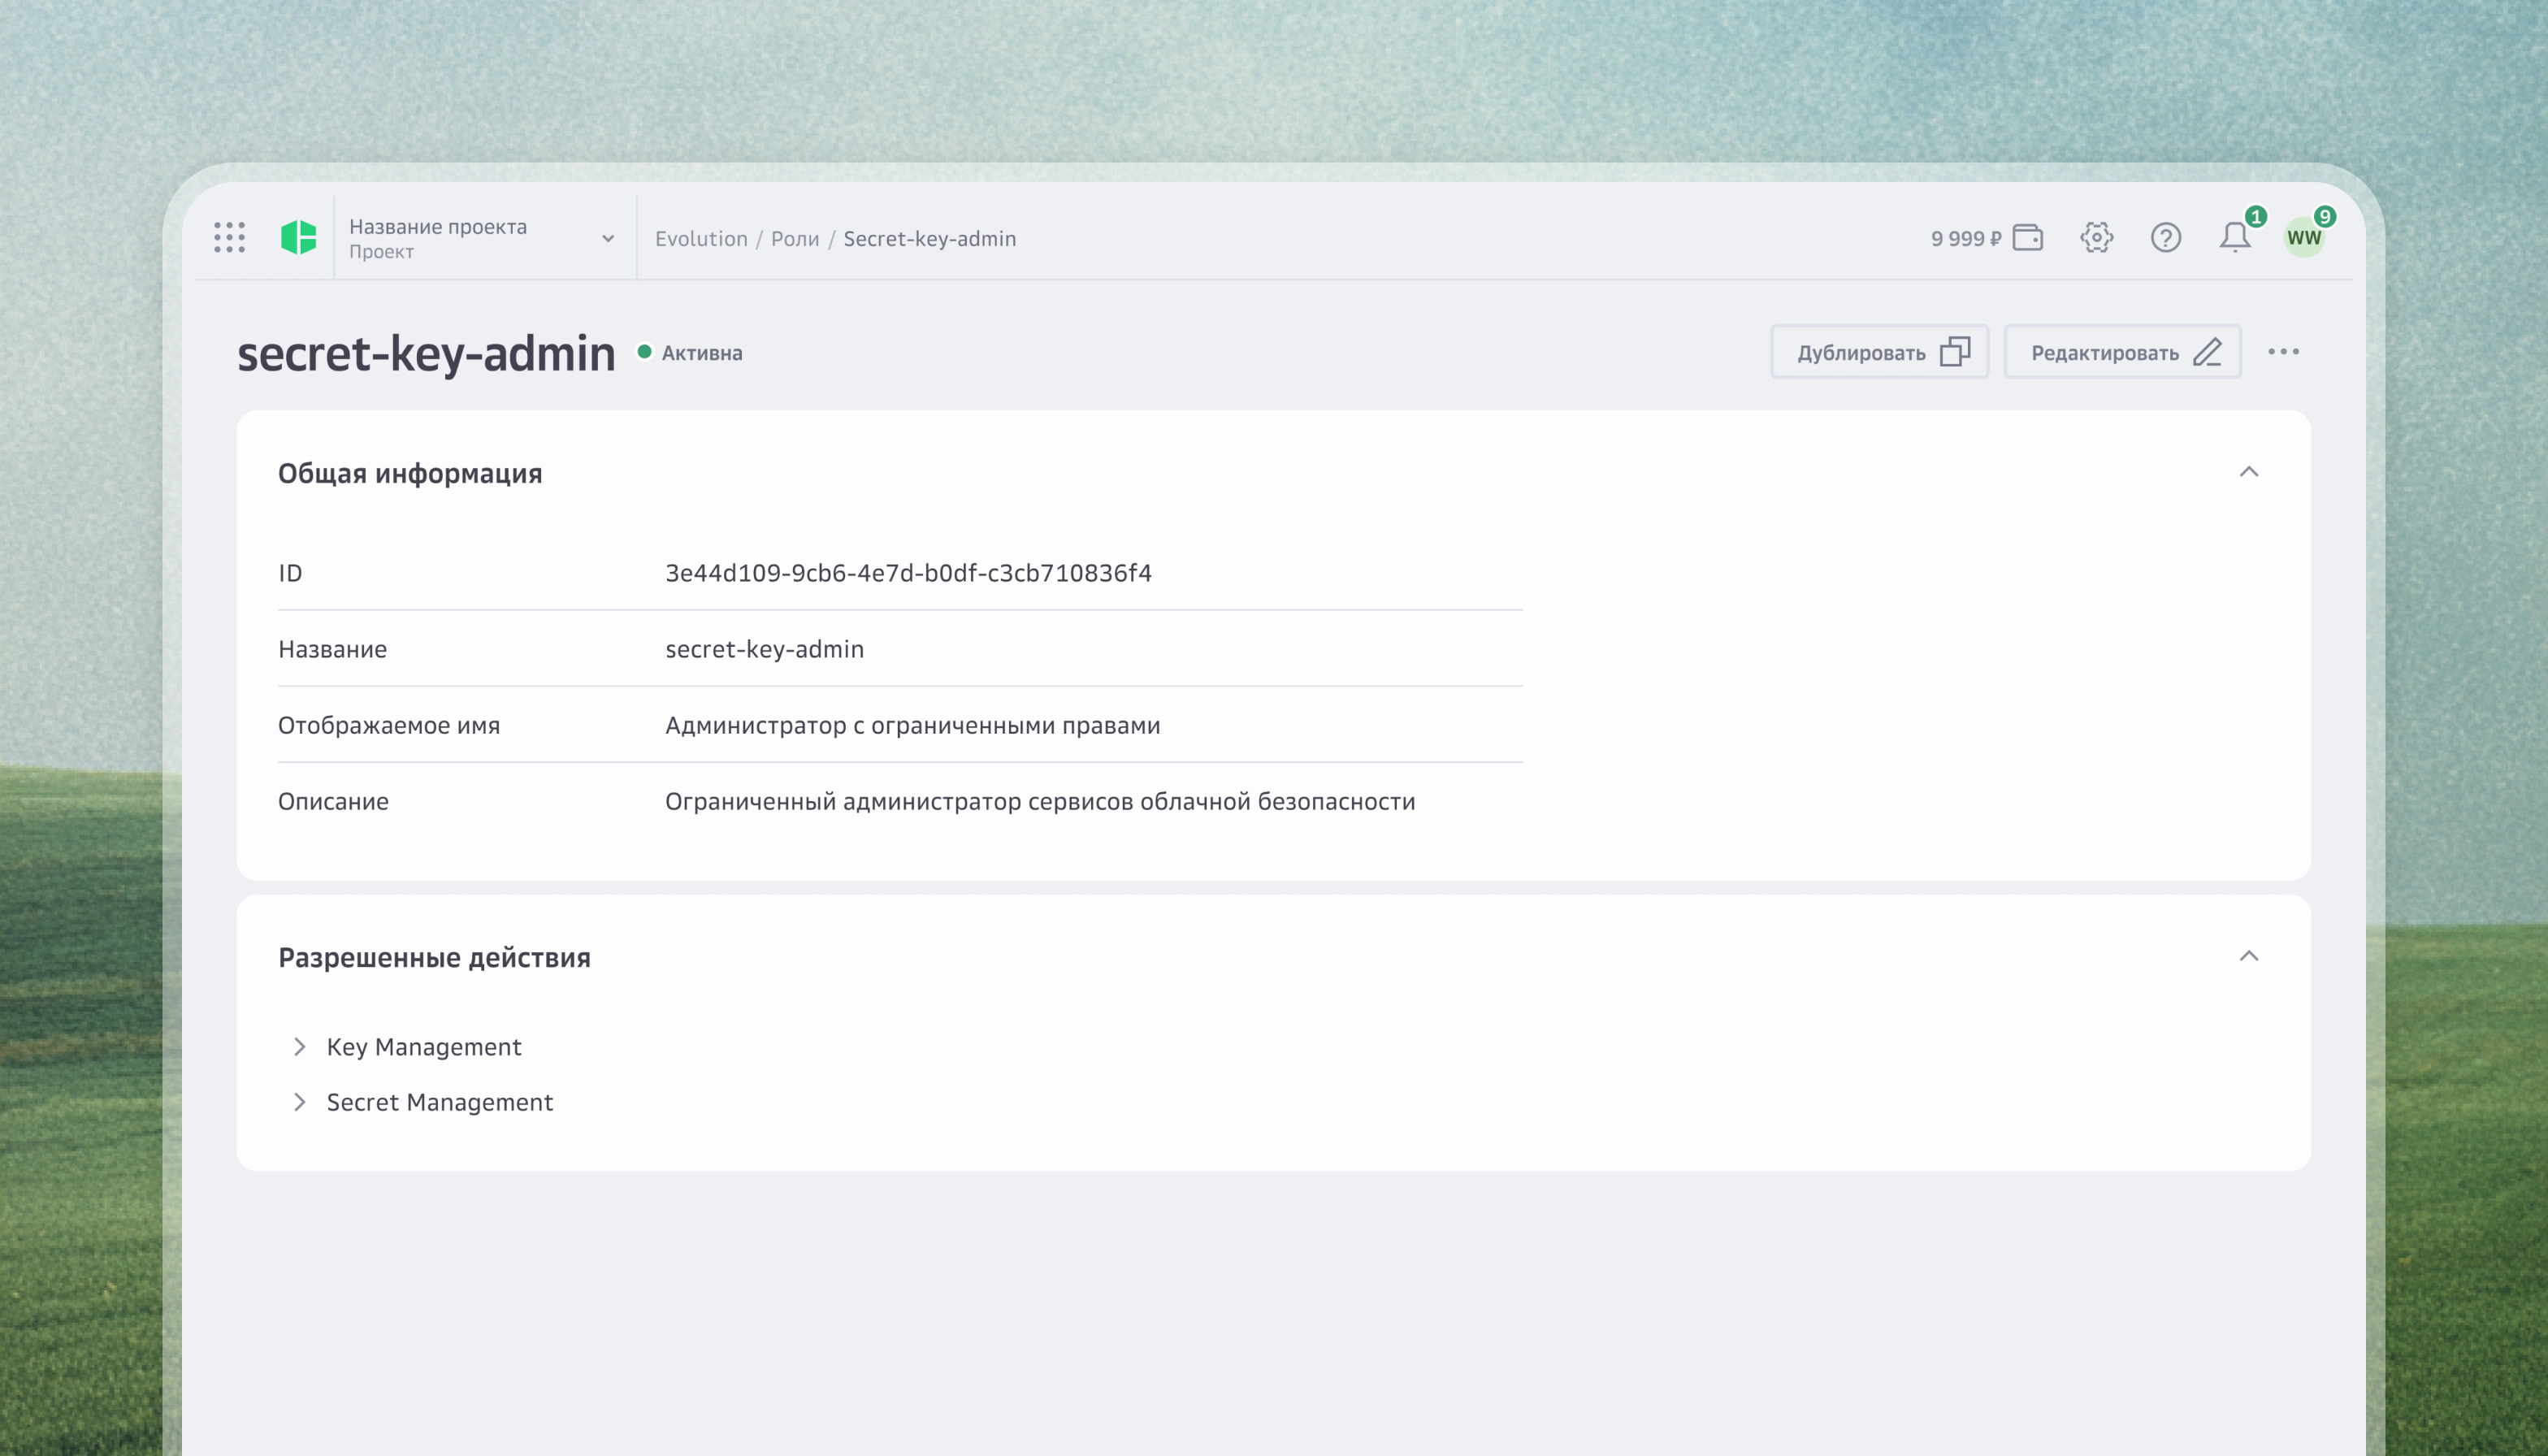Click the role ID value
2548x1456 pixels.
(908, 573)
